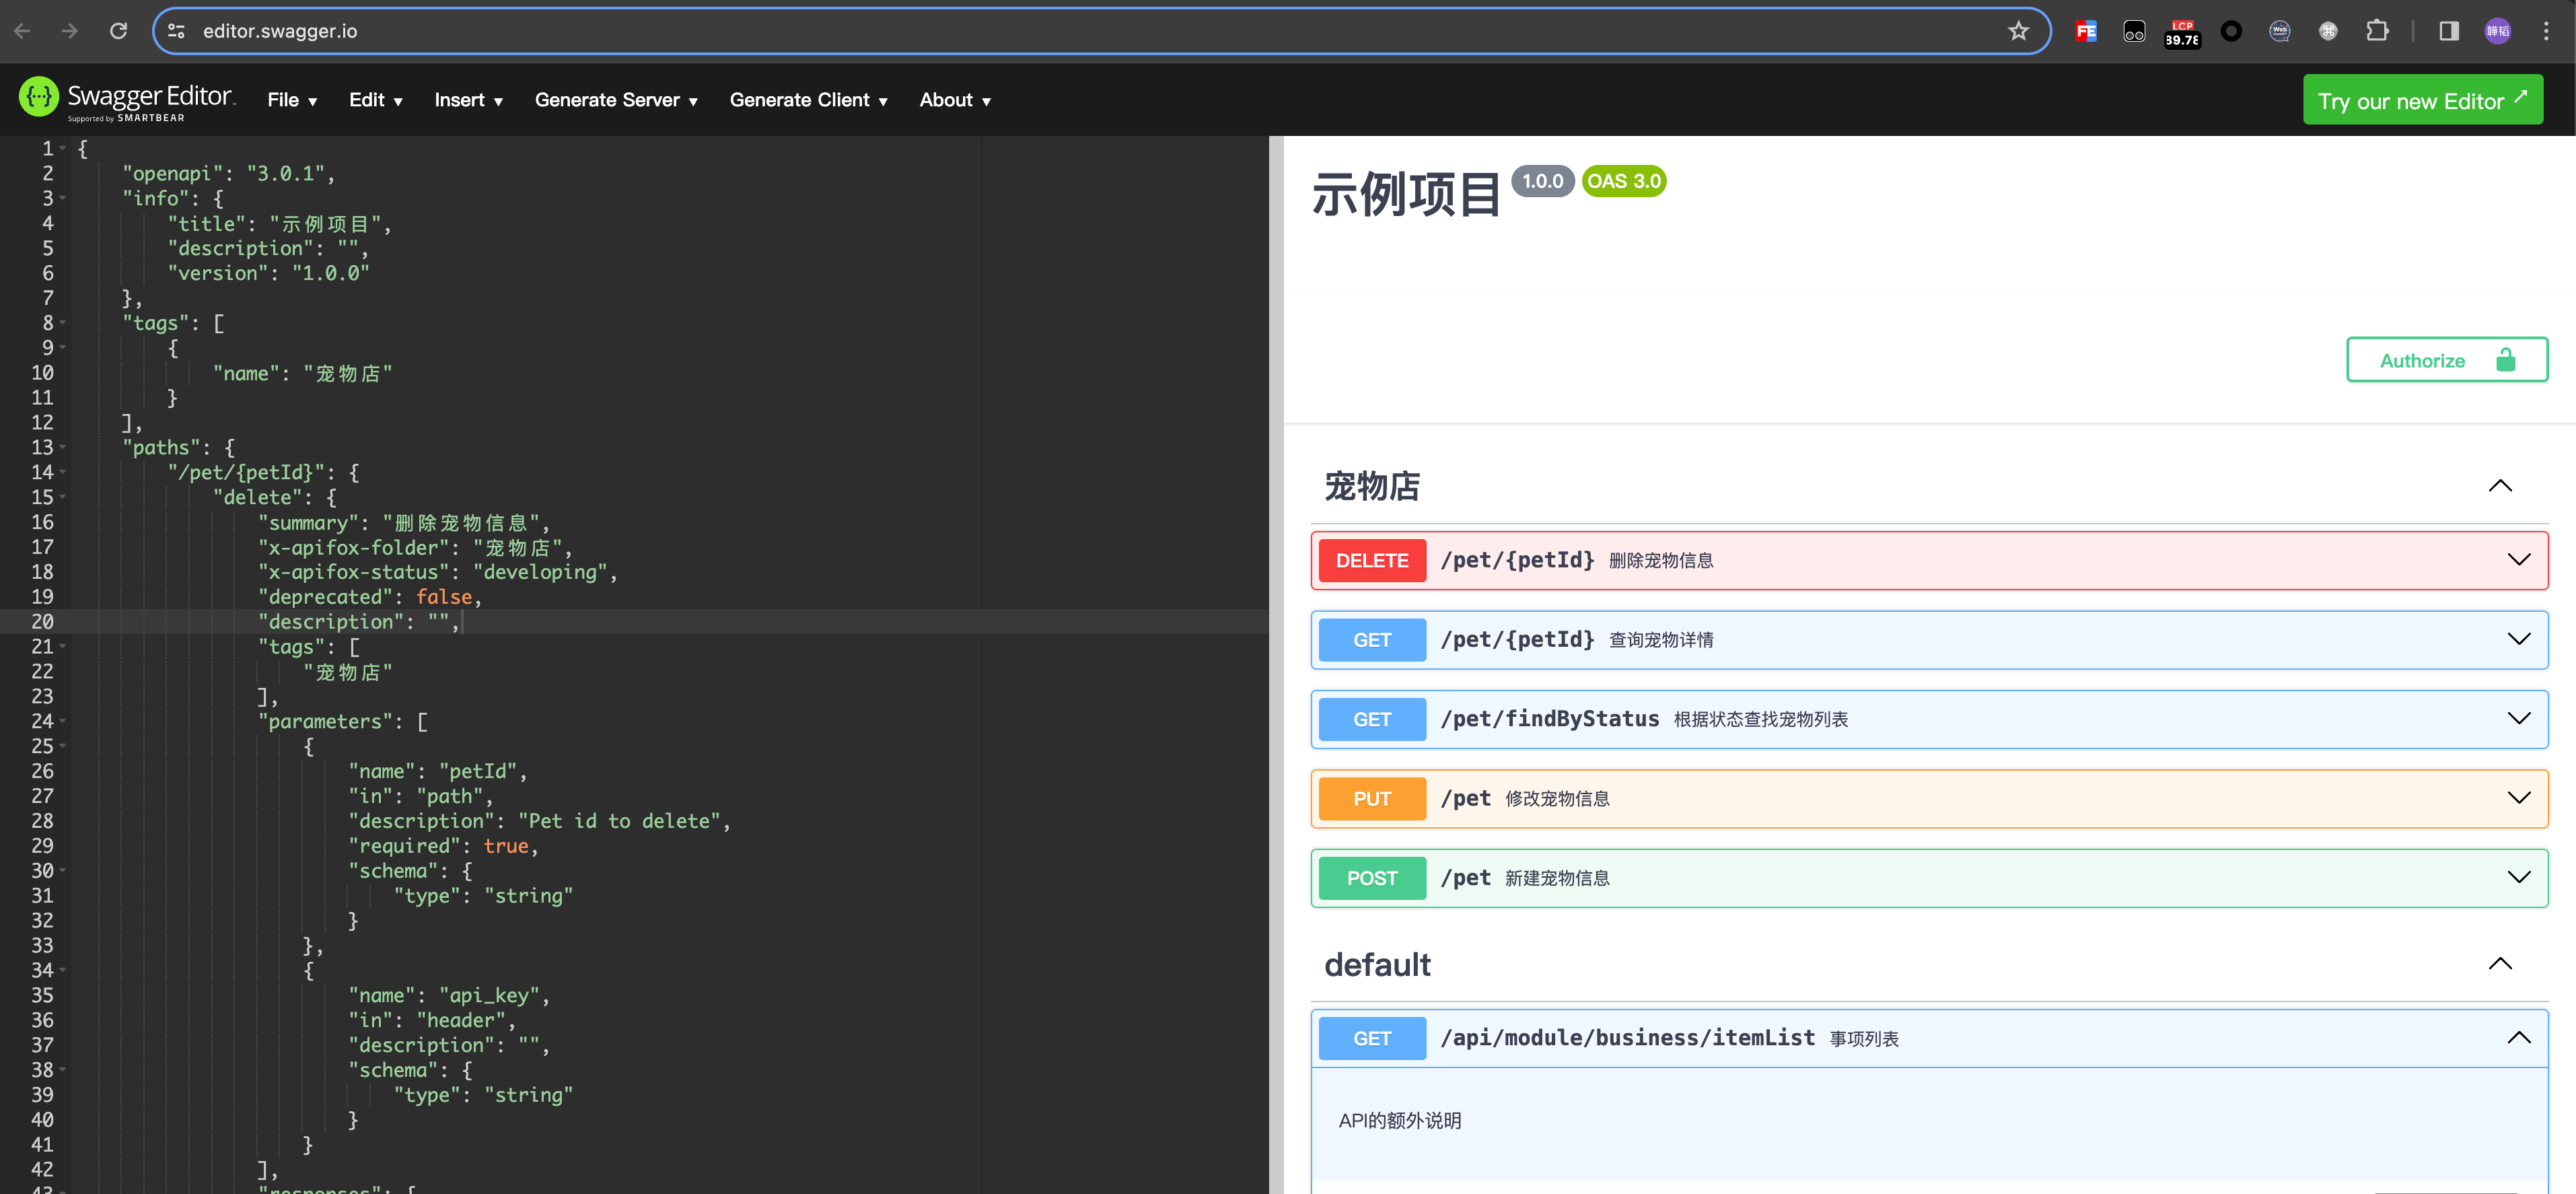This screenshot has width=2576, height=1194.
Task: Open the Edit menu
Action: pos(376,100)
